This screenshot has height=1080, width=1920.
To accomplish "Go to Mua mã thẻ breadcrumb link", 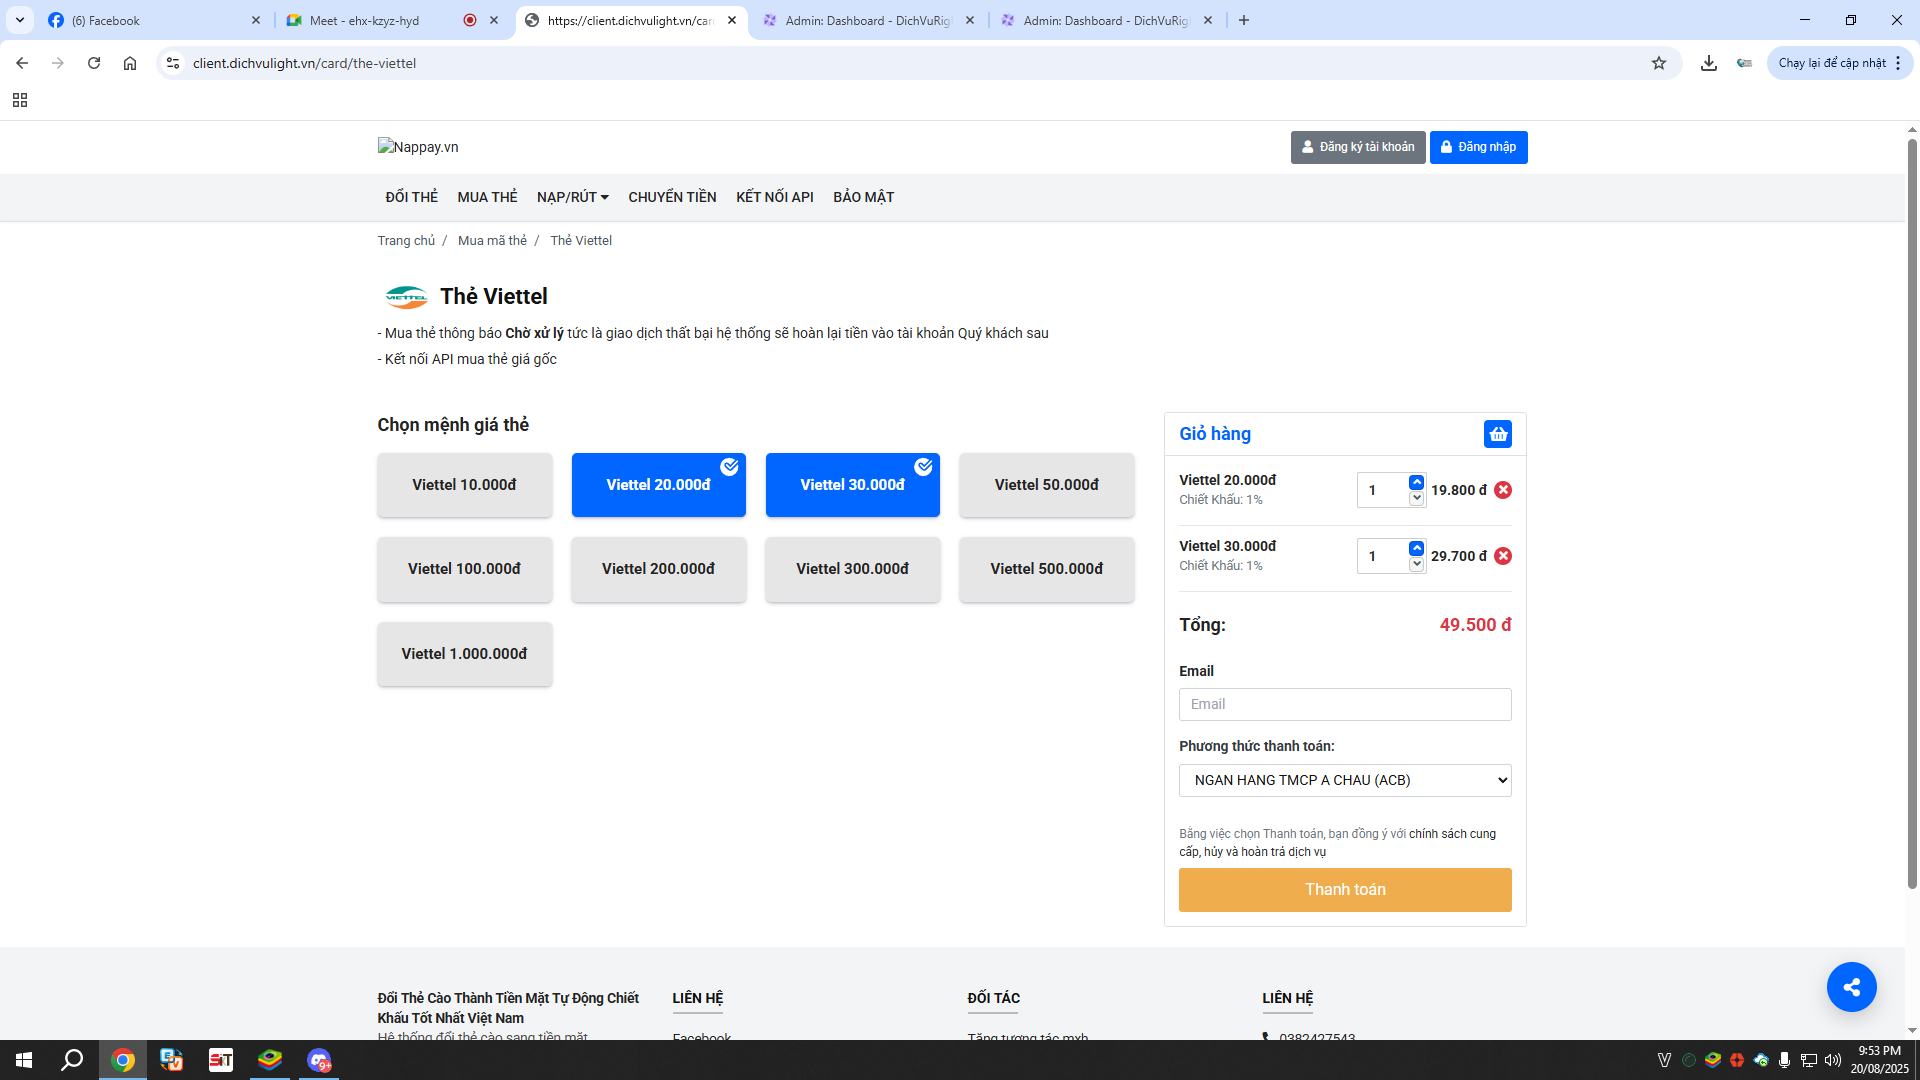I will [492, 241].
